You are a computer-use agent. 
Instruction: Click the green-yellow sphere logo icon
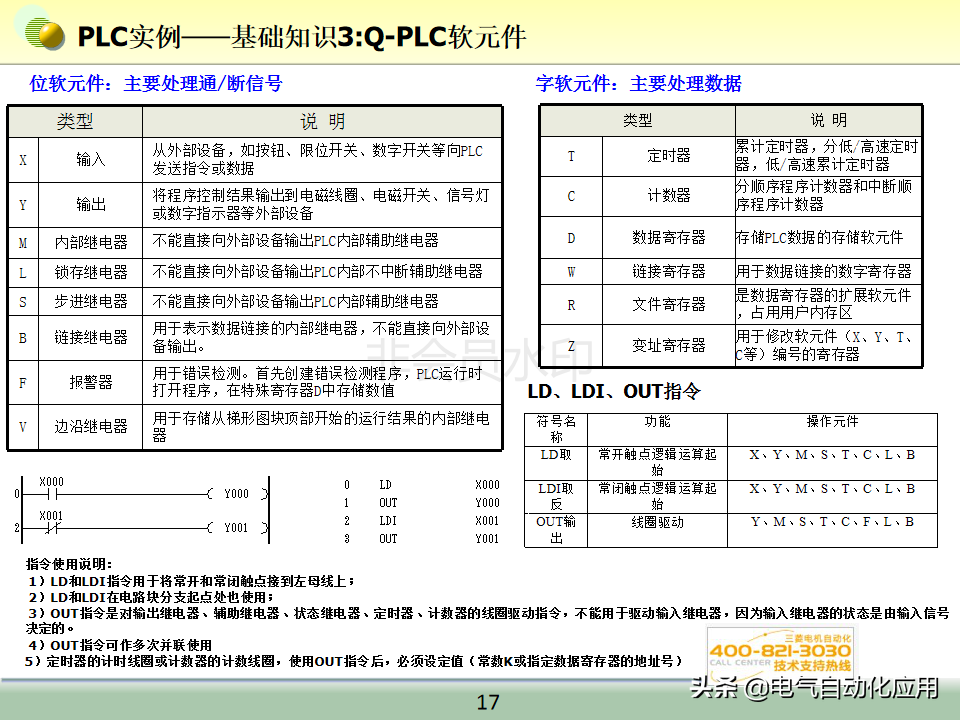pyautogui.click(x=45, y=33)
